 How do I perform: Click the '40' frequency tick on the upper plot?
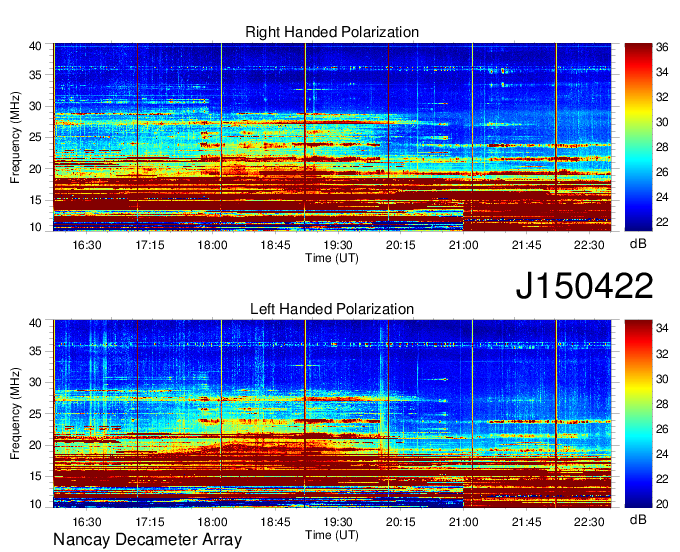click(35, 46)
